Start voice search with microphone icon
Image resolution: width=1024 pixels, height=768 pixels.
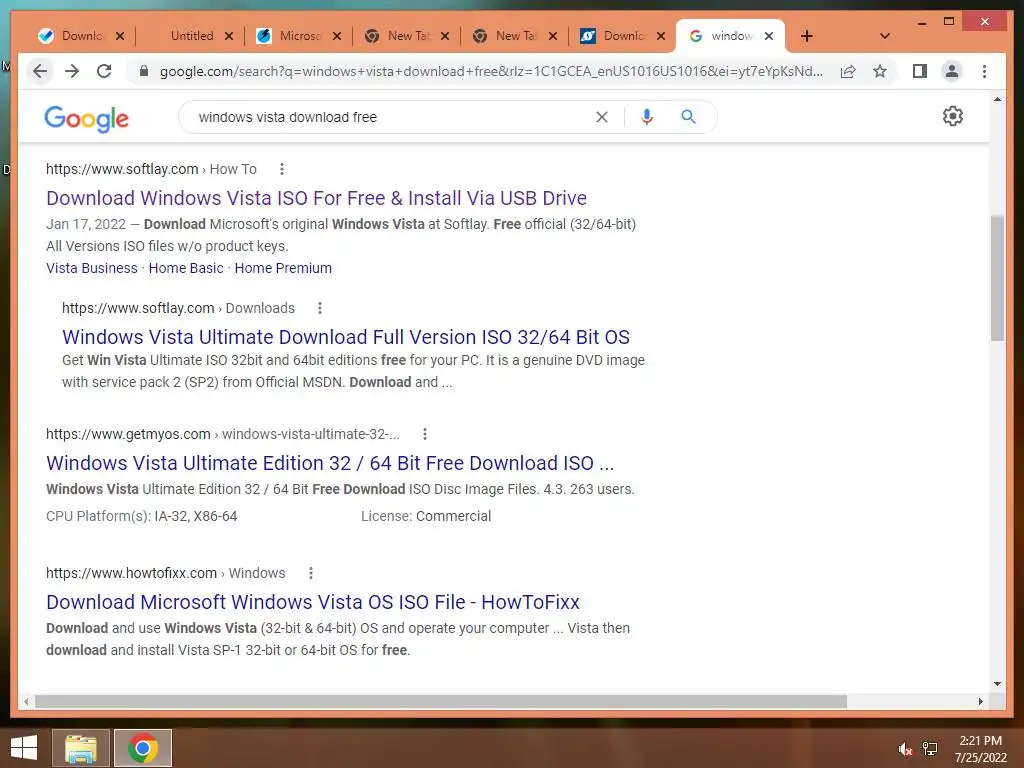point(647,117)
